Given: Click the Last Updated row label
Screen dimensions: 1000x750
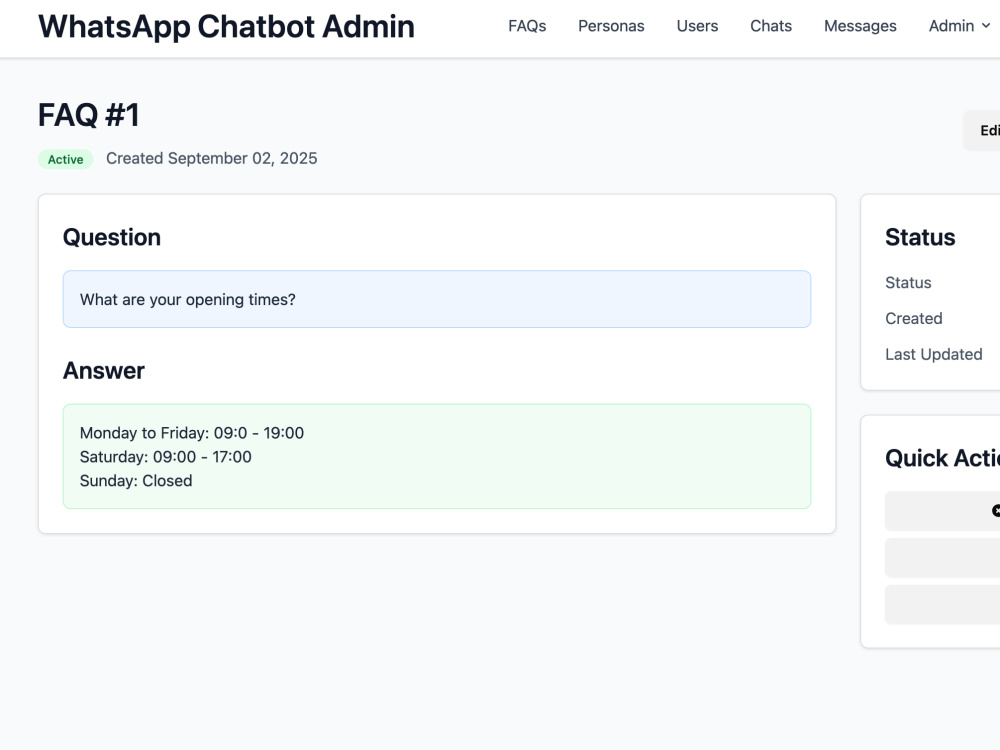Looking at the screenshot, I should 934,354.
